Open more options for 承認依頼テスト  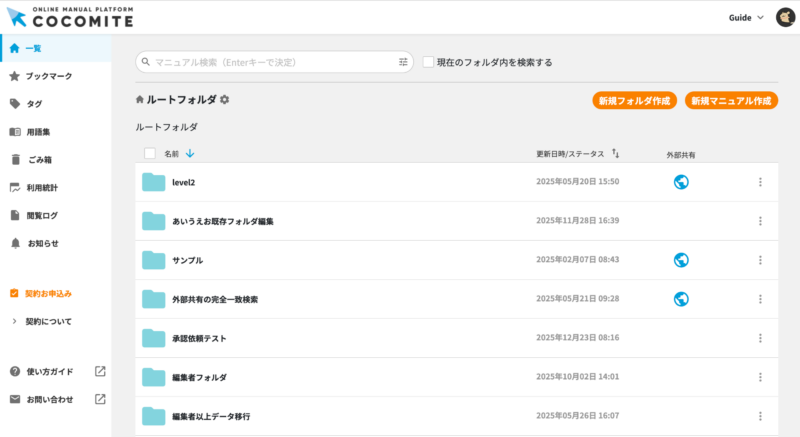pos(760,338)
